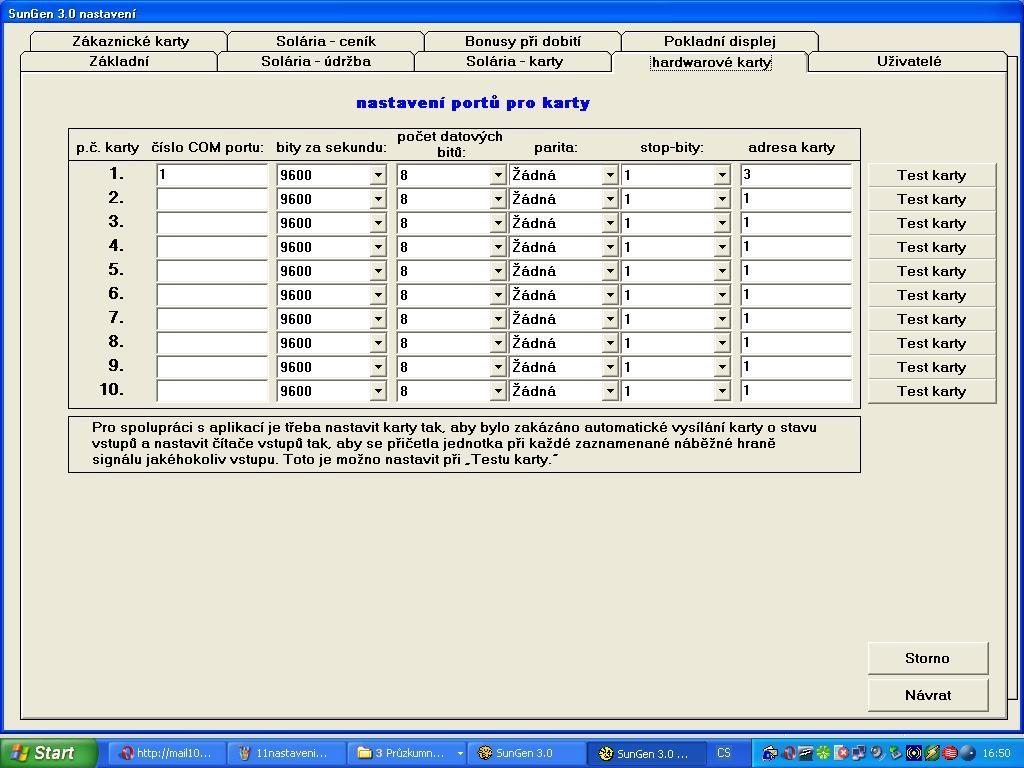
Task: Open bity za sekundu dropdown for card 2
Action: [378, 199]
